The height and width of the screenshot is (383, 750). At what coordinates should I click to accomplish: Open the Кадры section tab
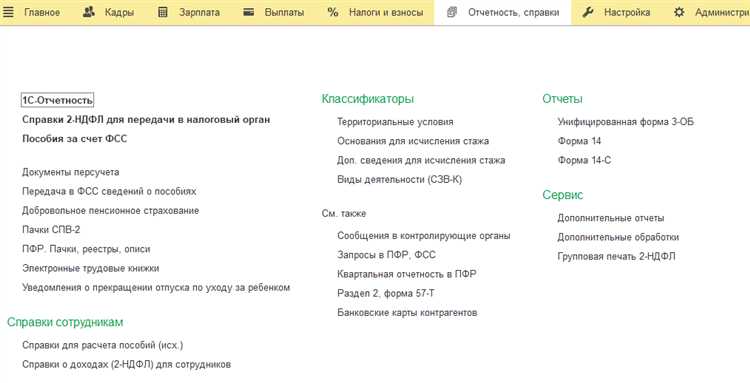pyautogui.click(x=119, y=12)
